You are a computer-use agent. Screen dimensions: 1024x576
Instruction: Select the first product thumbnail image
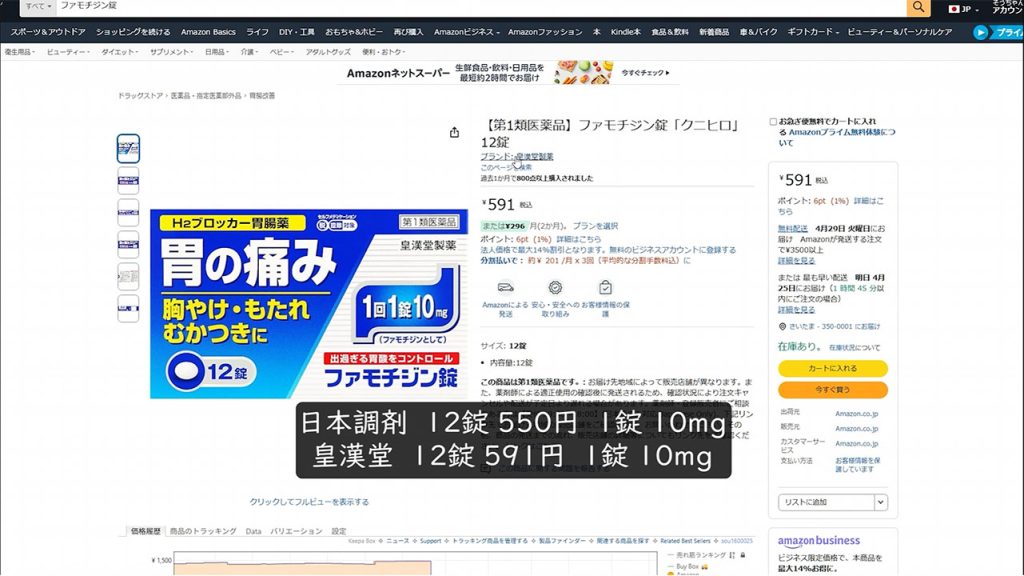(x=128, y=149)
